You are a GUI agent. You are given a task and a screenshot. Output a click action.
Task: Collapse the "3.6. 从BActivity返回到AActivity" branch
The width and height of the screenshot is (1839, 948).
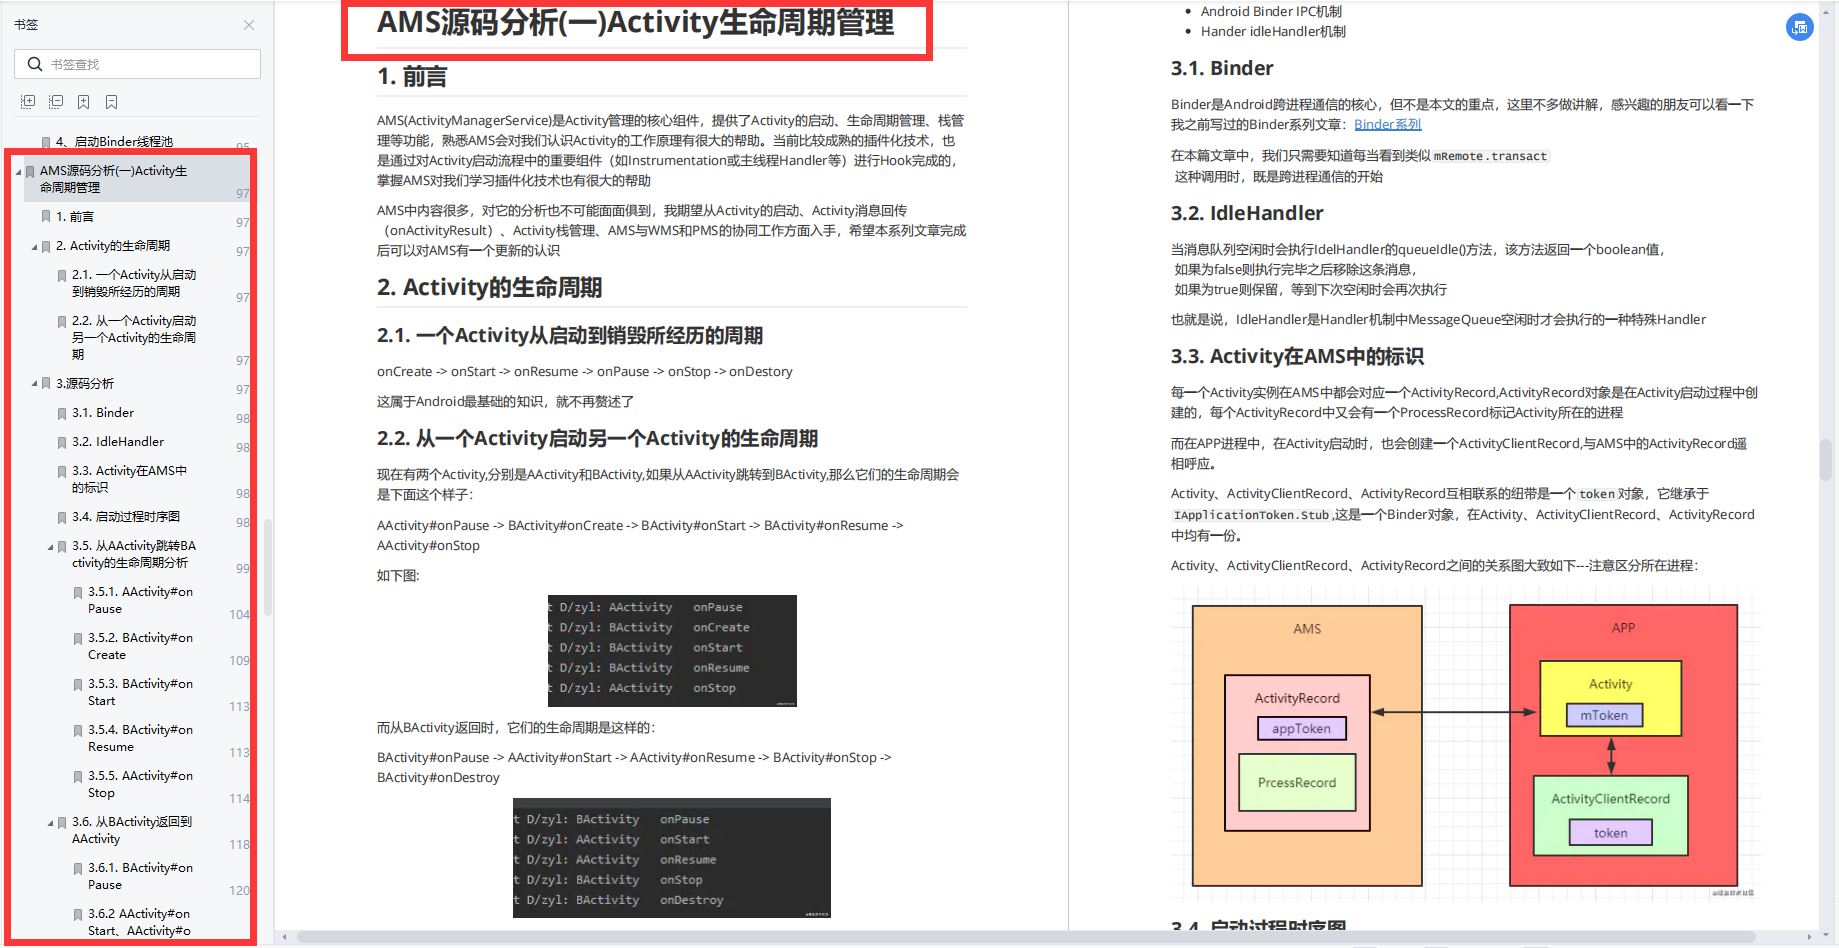tap(50, 821)
